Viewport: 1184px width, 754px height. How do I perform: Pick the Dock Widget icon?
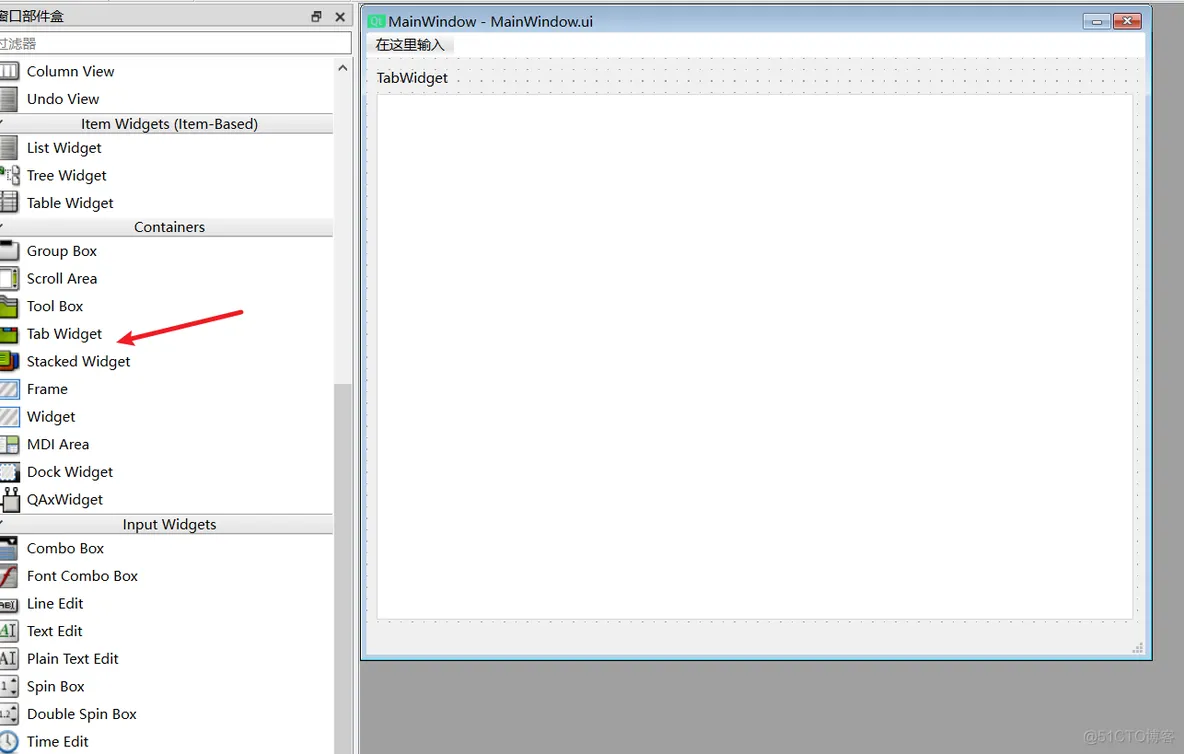[9, 472]
